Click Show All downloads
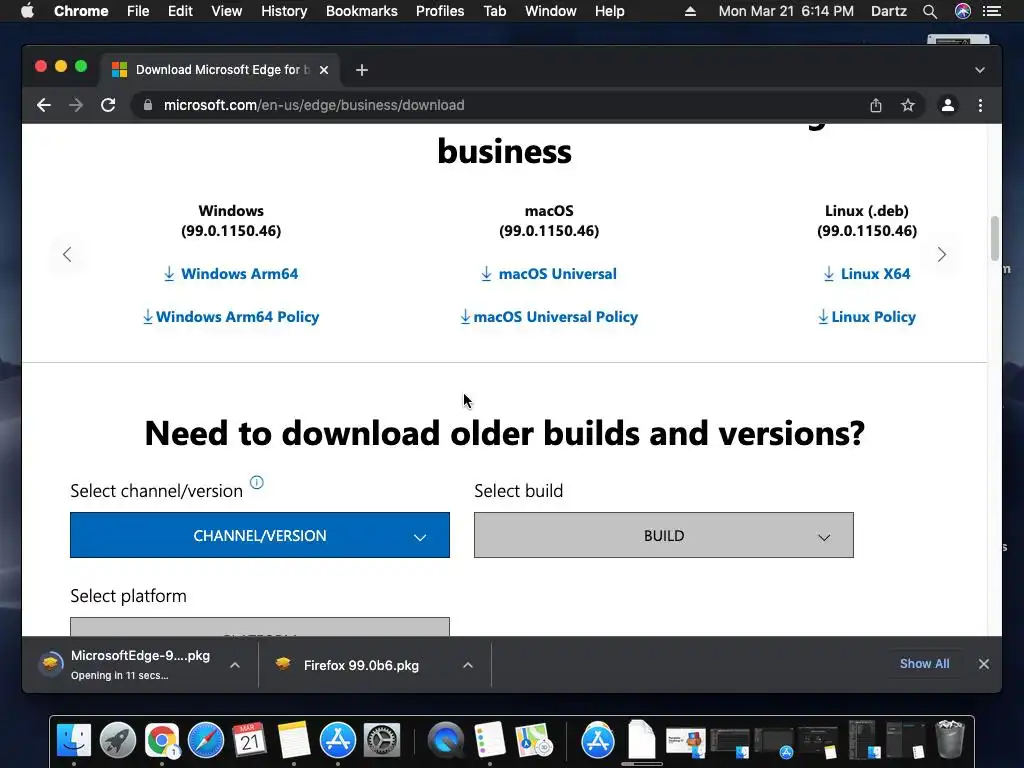 pyautogui.click(x=924, y=664)
